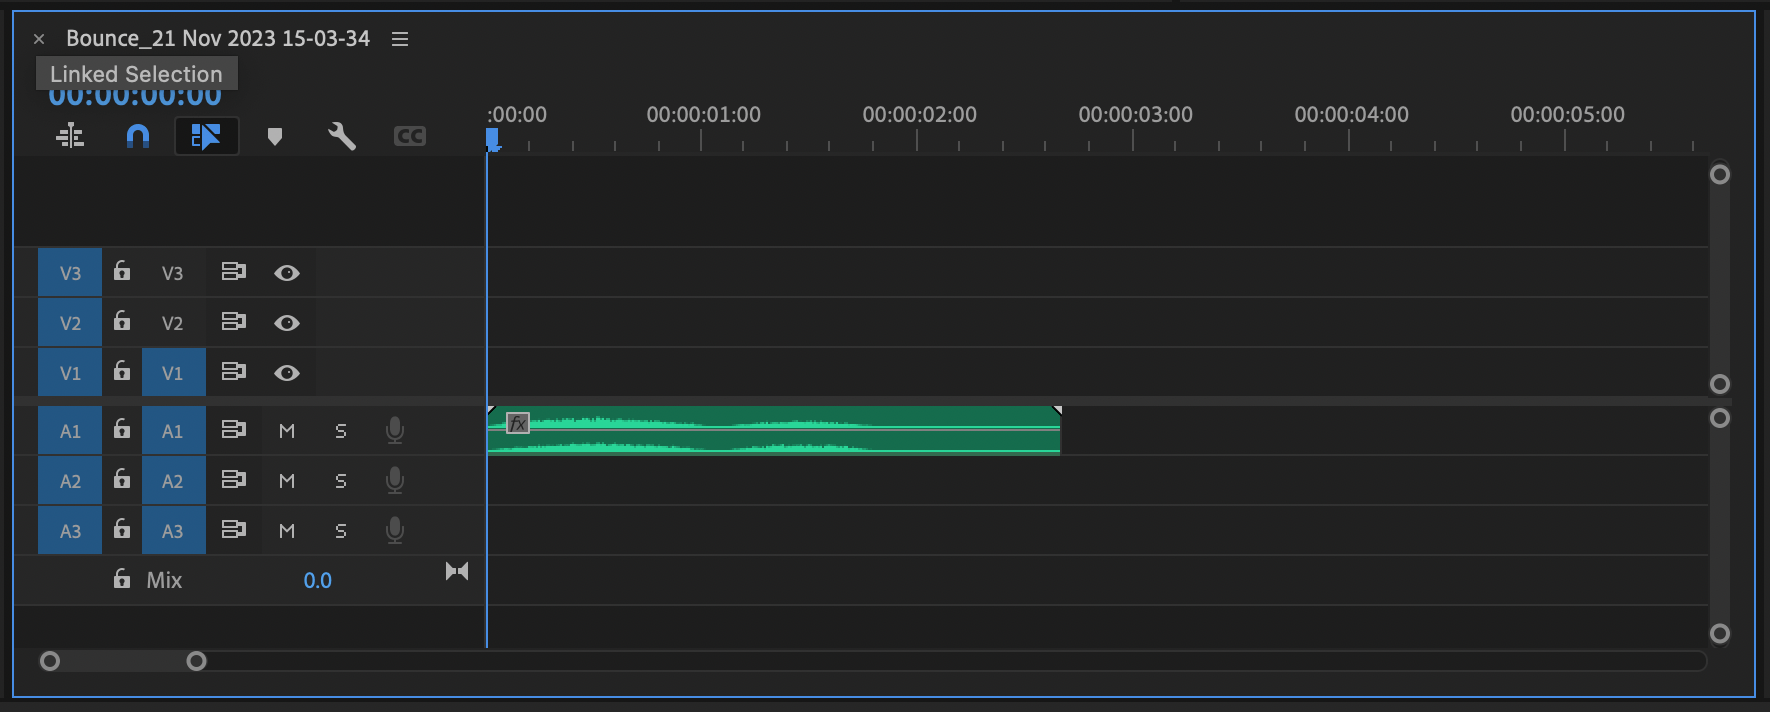Screen dimensions: 1770x712
Task: Click the Mix volume value 0.0
Action: (x=317, y=581)
